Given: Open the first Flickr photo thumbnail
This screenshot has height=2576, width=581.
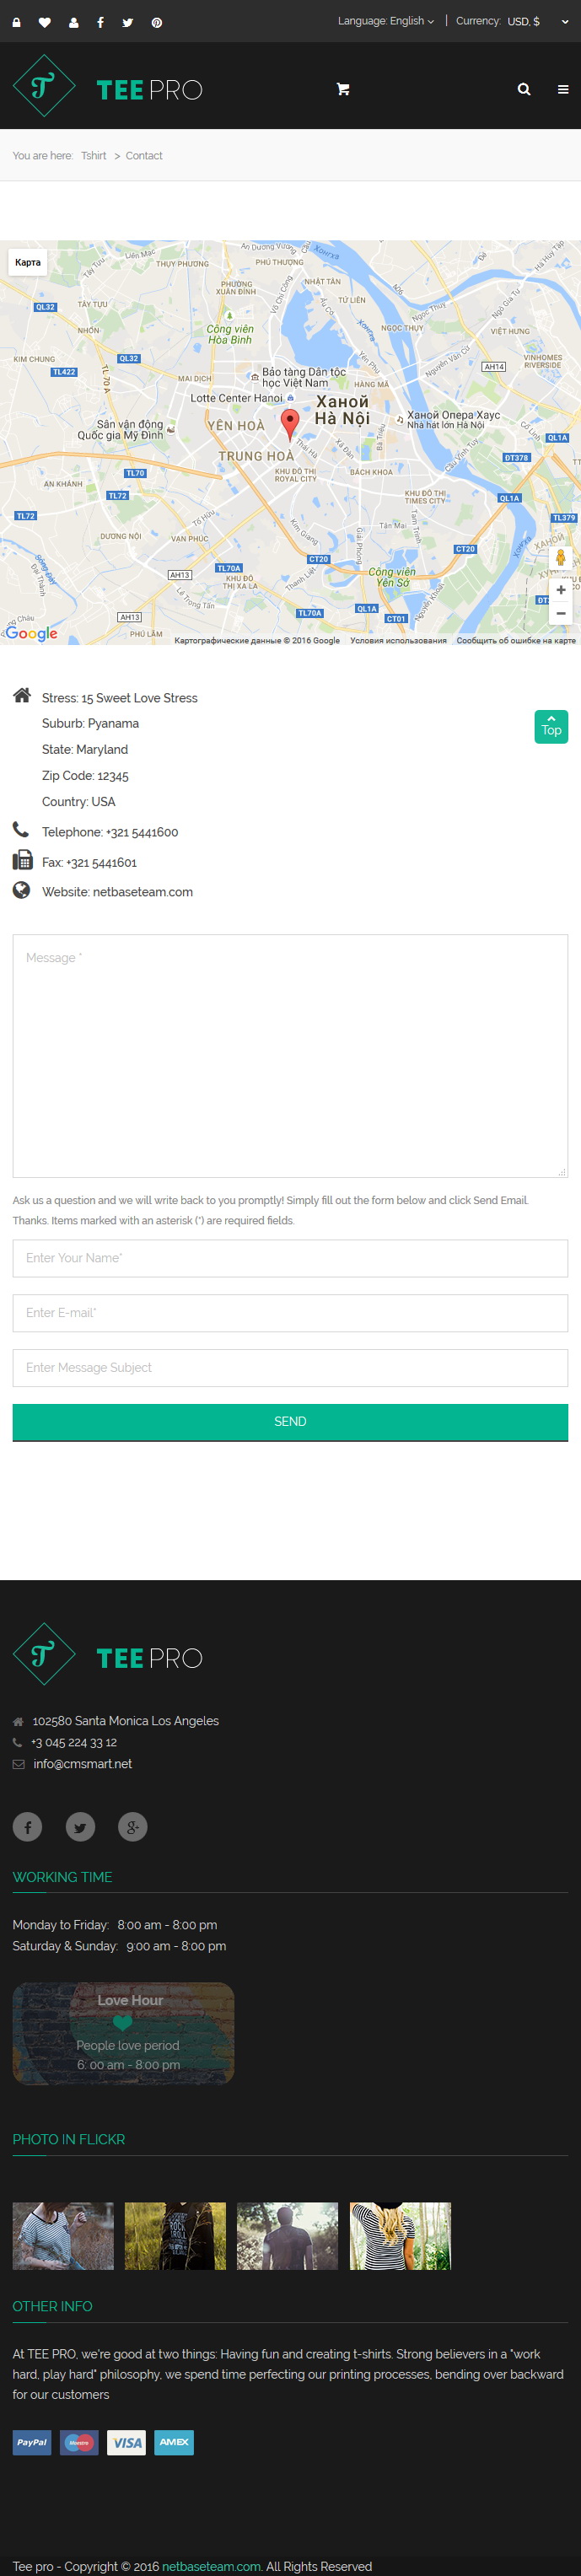Looking at the screenshot, I should pyautogui.click(x=63, y=2236).
